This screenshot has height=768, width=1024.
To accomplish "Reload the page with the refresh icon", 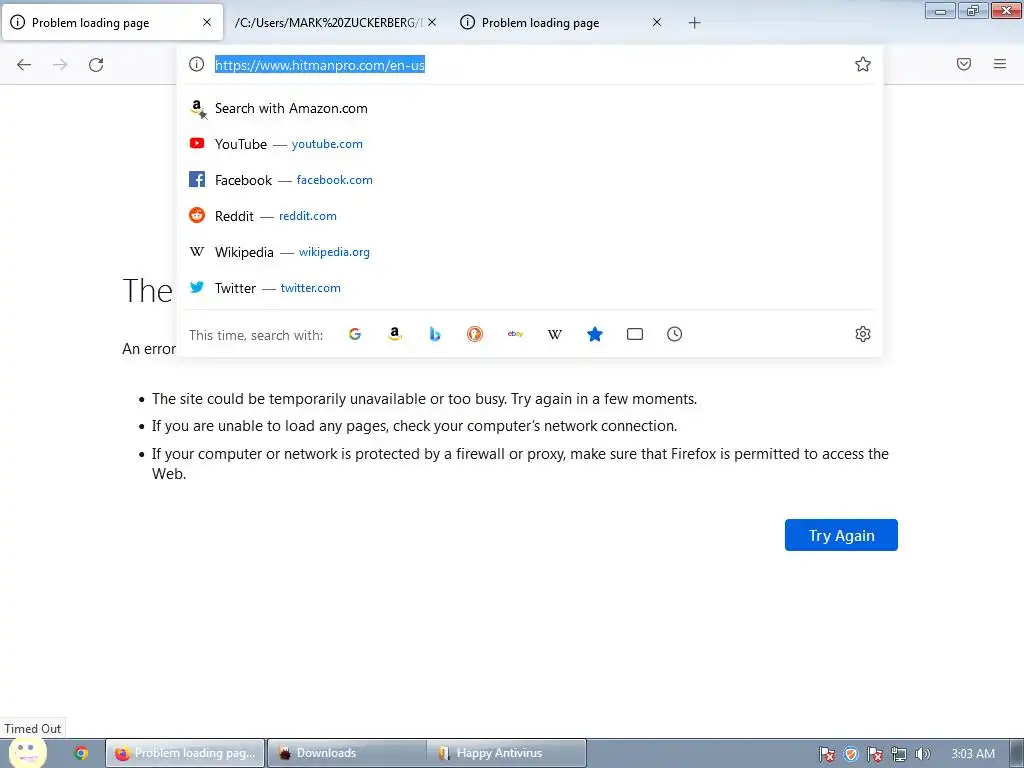I will (x=96, y=64).
